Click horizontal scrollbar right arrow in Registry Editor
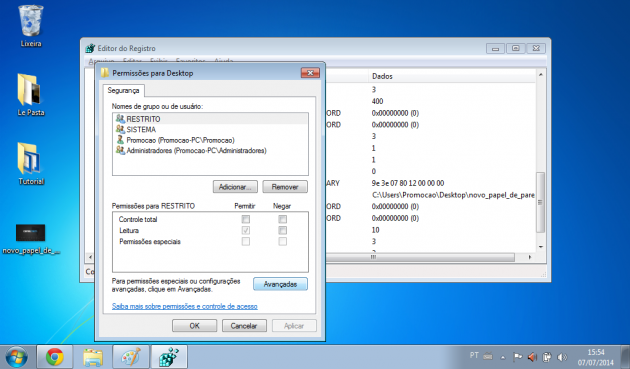This screenshot has height=369, width=630. [x=530, y=257]
